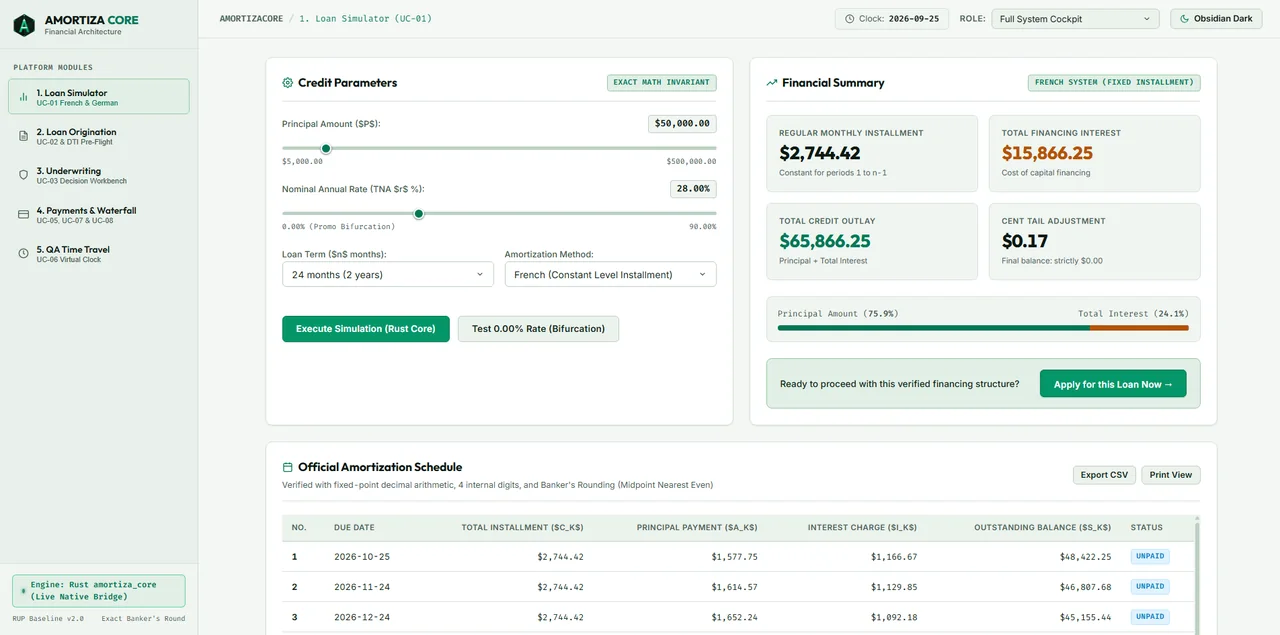Open Print View of the schedule
The image size is (1280, 635).
pyautogui.click(x=1171, y=475)
